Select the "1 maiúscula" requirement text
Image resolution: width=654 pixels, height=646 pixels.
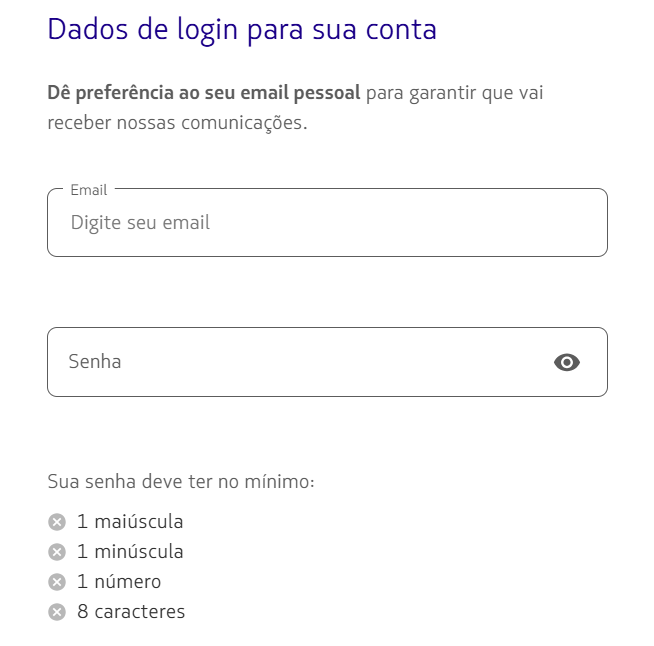(x=130, y=521)
